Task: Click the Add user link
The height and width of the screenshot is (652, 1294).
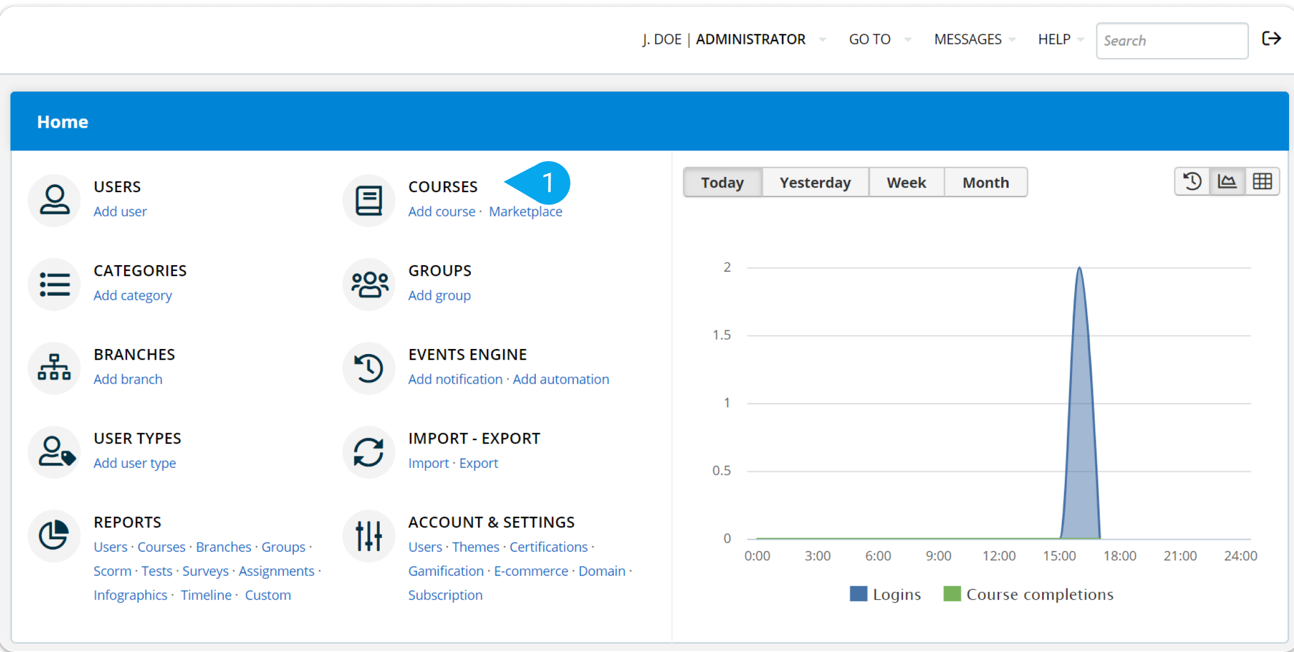Action: pyautogui.click(x=120, y=211)
